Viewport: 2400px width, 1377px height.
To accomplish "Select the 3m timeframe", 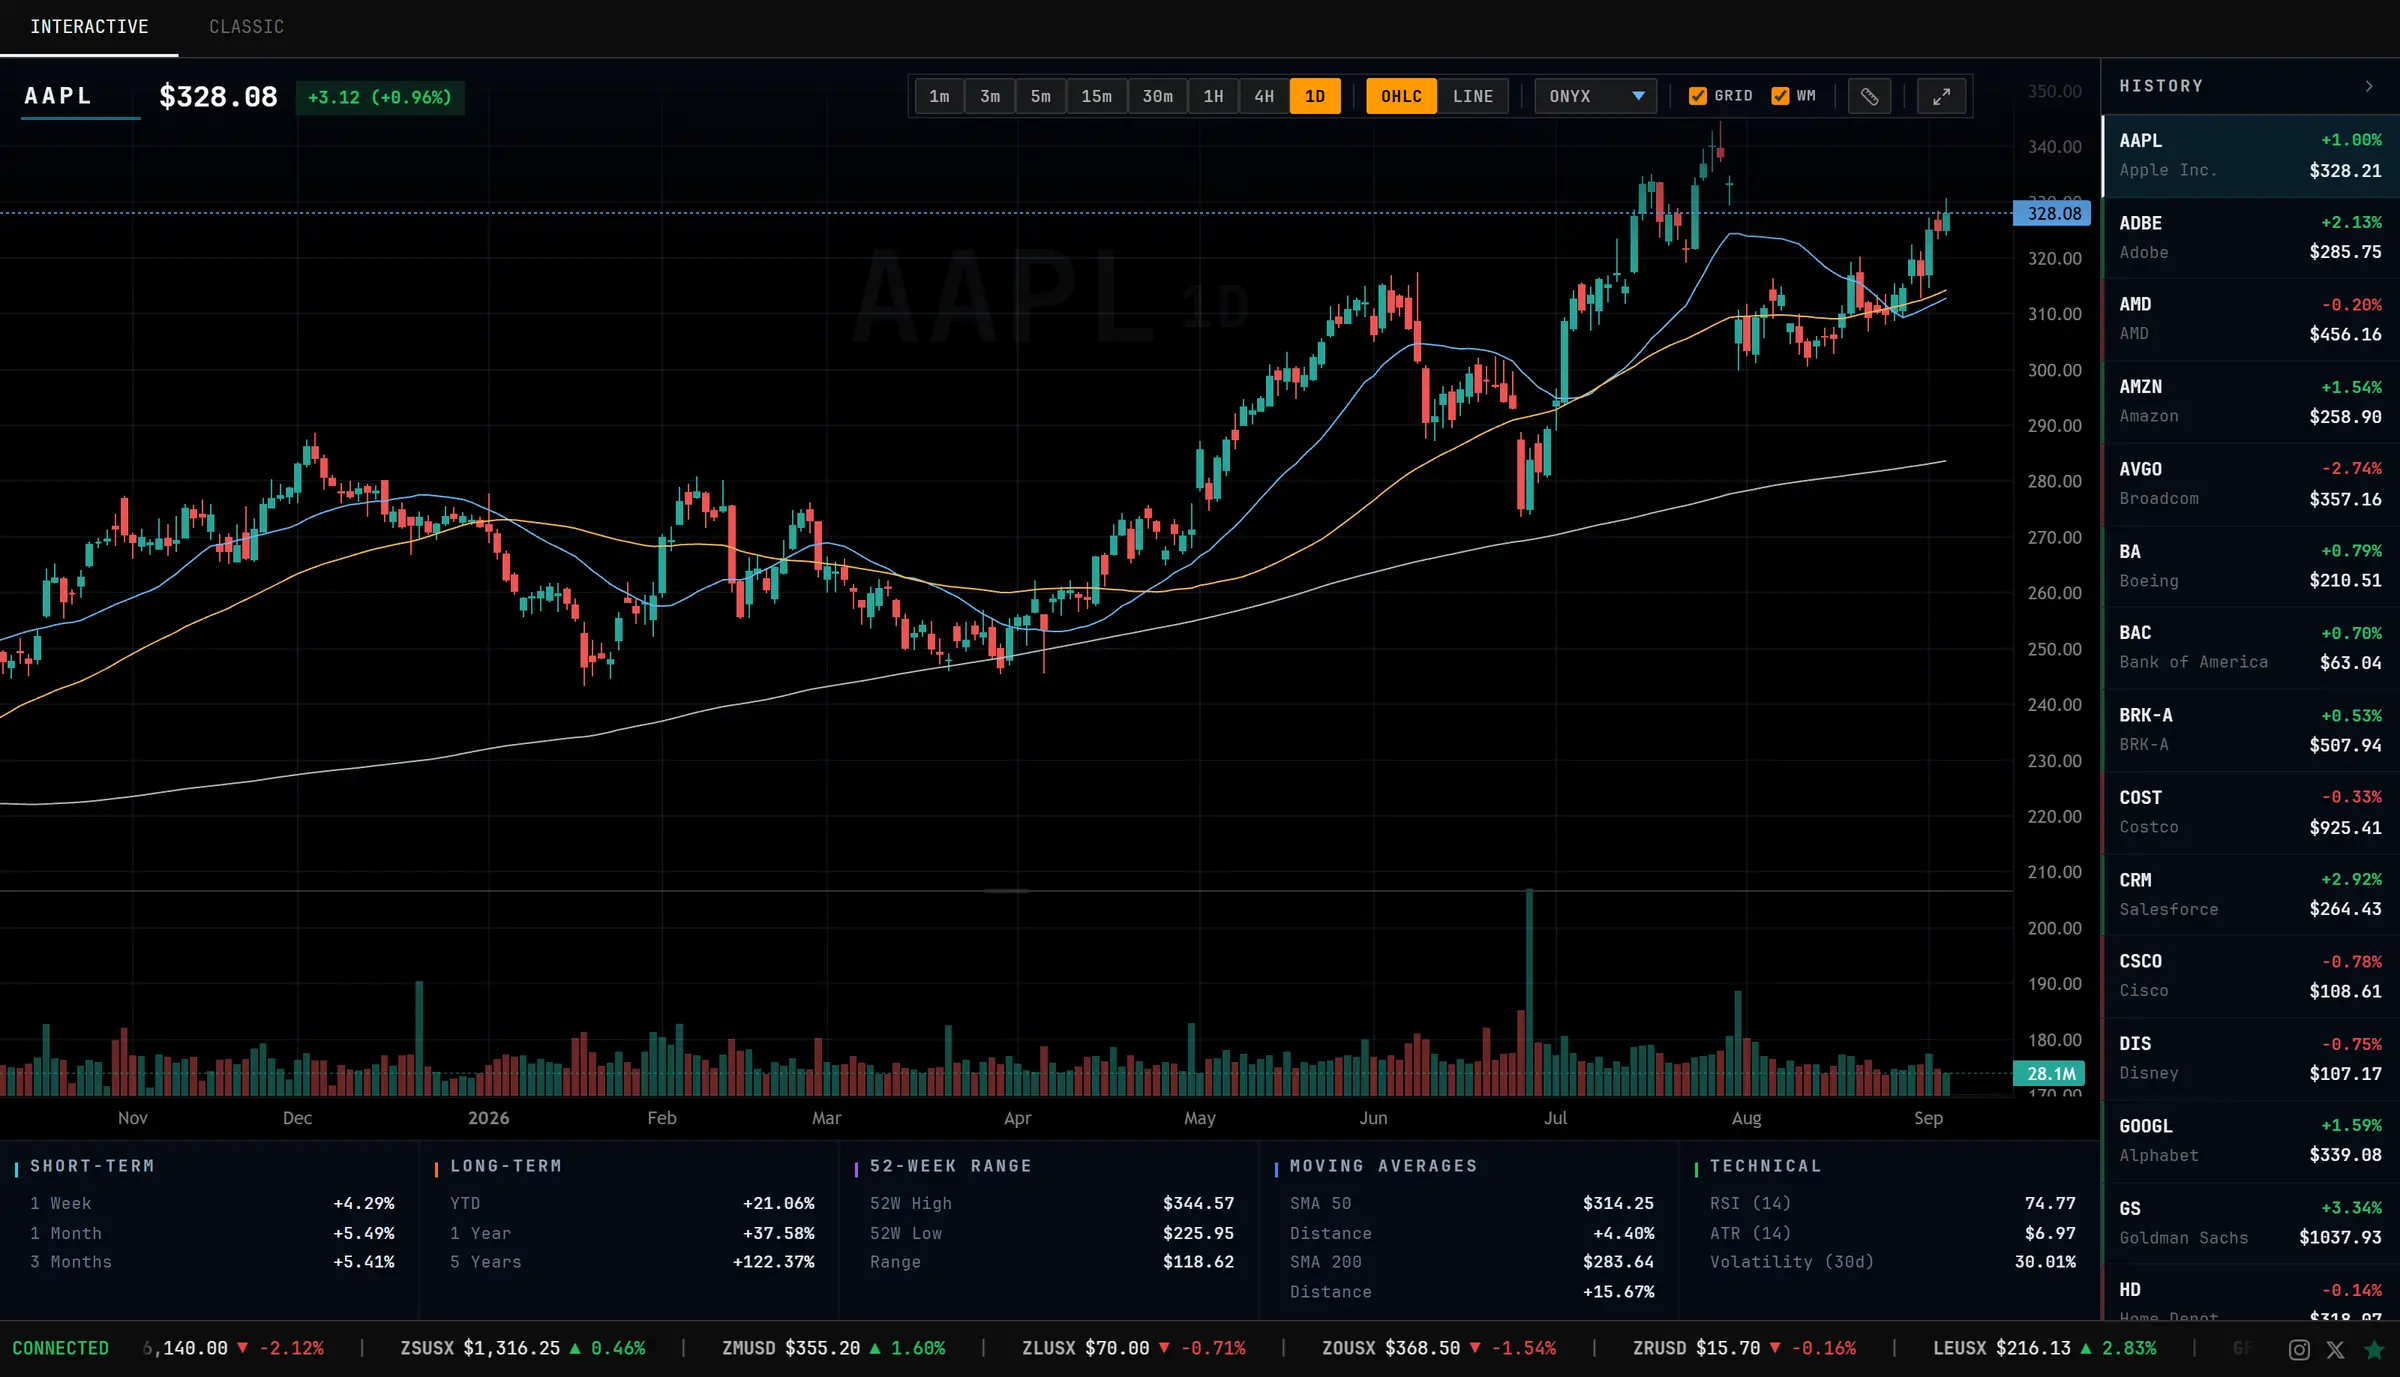I will [x=990, y=96].
